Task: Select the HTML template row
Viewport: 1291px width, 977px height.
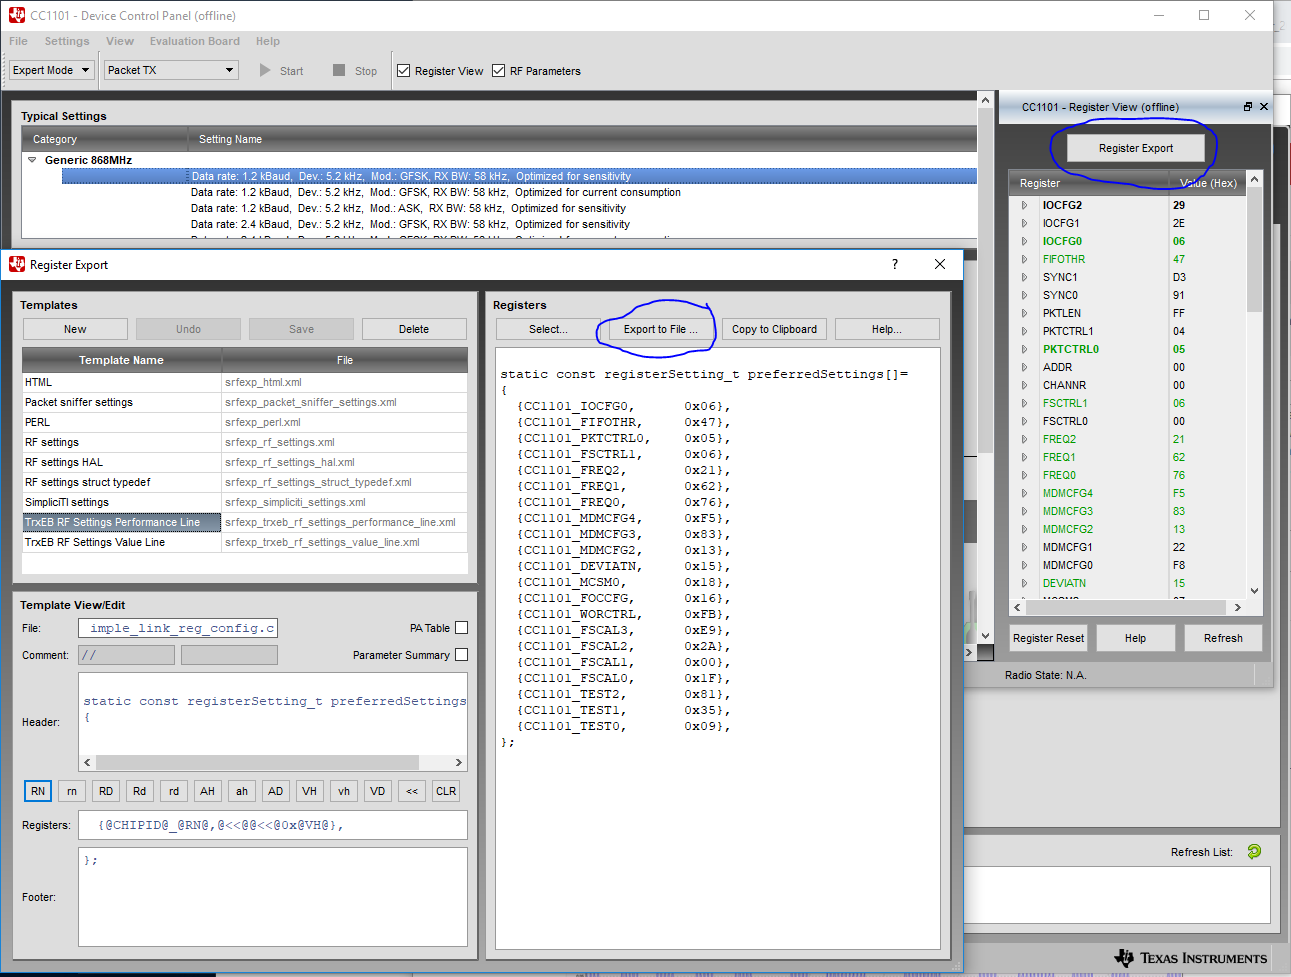Action: click(x=245, y=382)
